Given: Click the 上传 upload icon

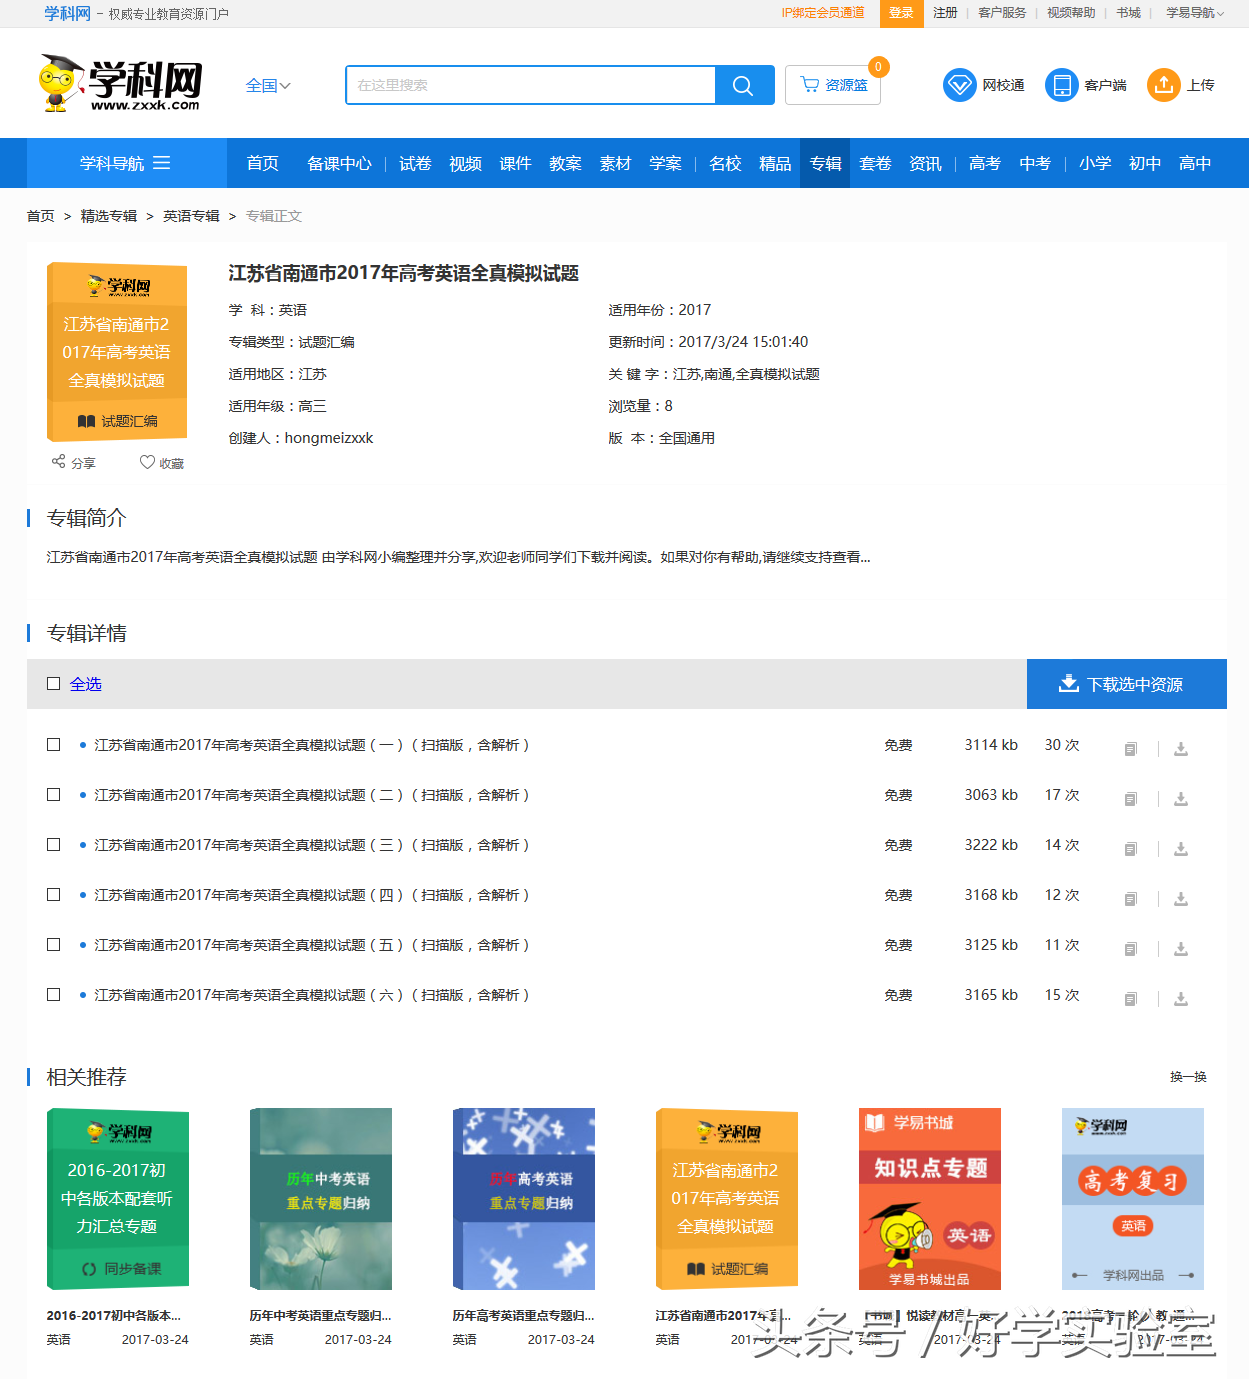Looking at the screenshot, I should point(1163,85).
